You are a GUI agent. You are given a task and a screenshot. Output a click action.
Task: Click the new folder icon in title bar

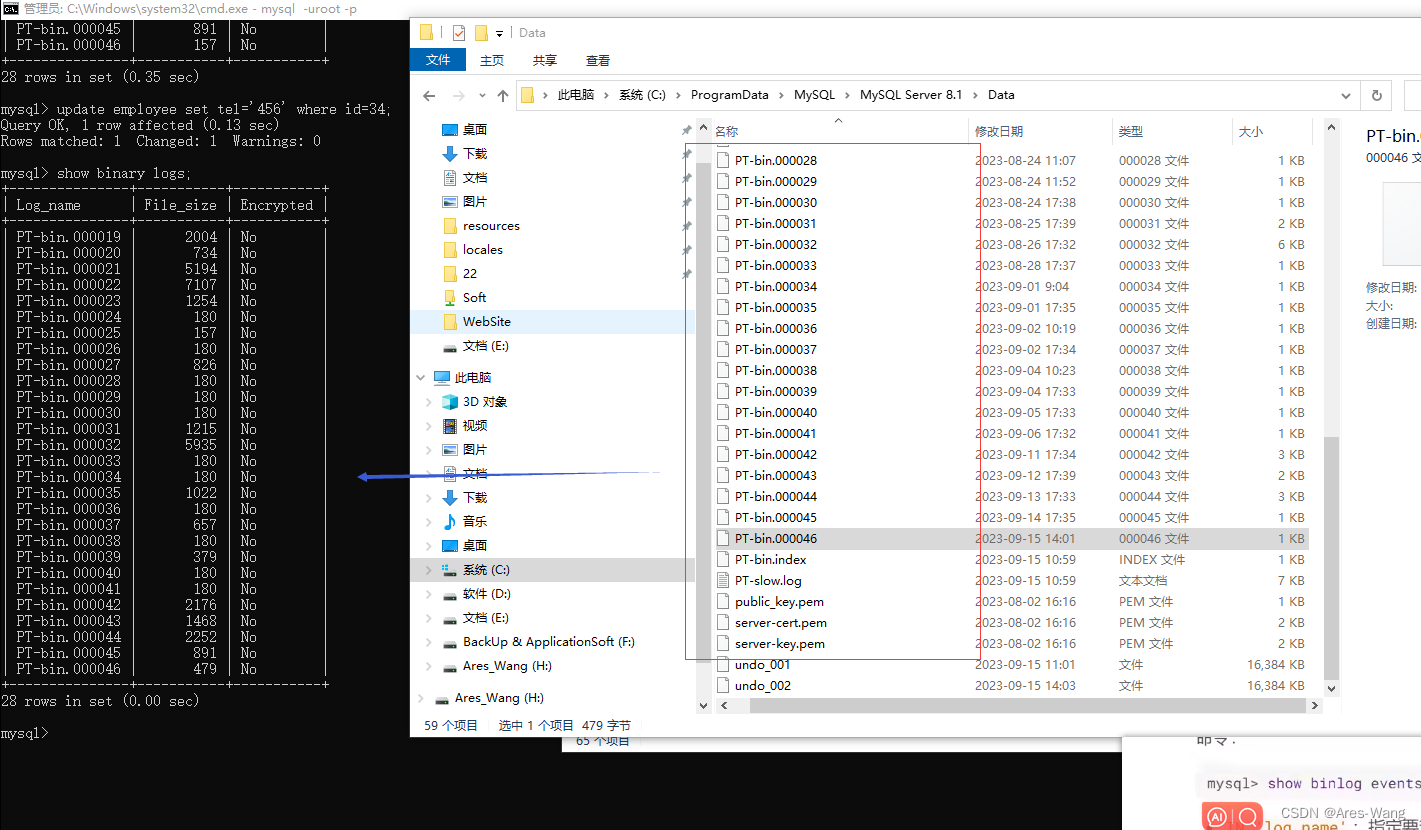tap(481, 33)
